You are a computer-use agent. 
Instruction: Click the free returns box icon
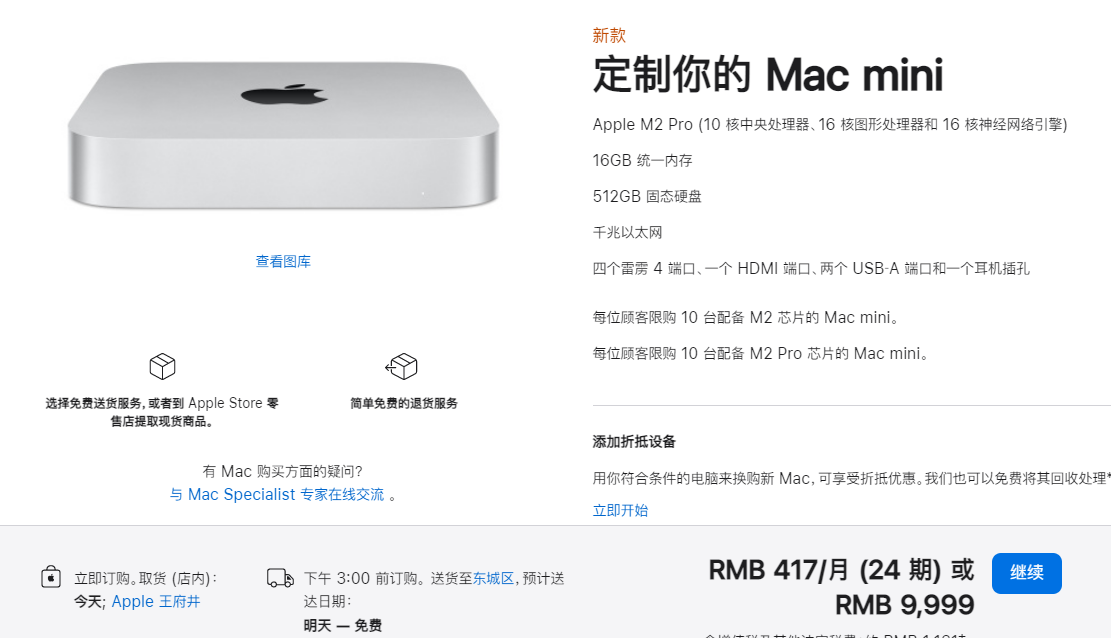(402, 366)
